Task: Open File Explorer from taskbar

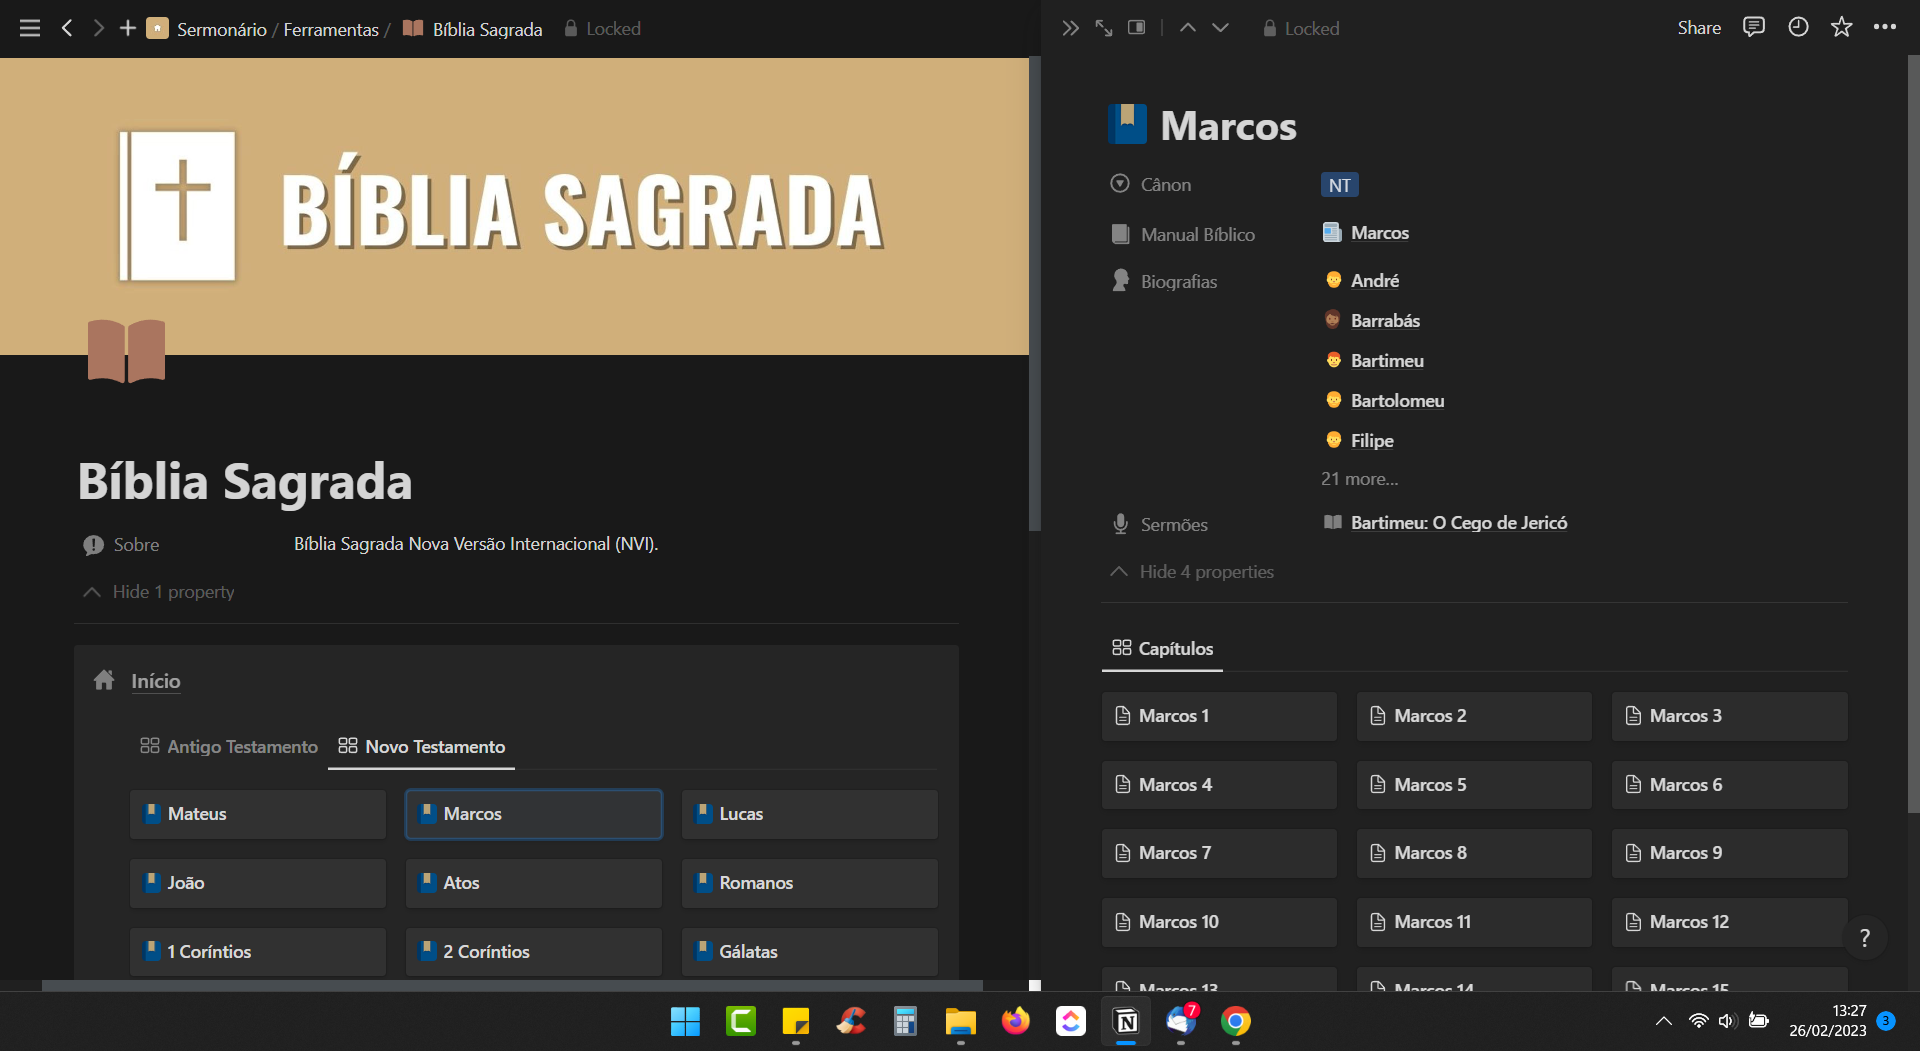Action: pos(960,1021)
